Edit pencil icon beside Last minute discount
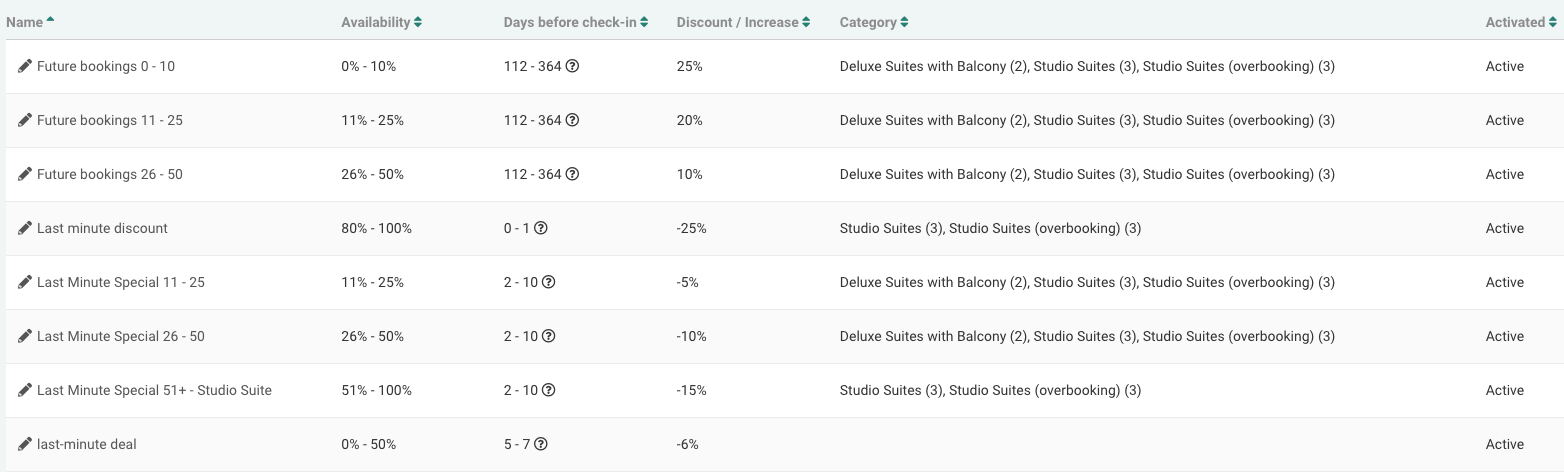 point(25,228)
